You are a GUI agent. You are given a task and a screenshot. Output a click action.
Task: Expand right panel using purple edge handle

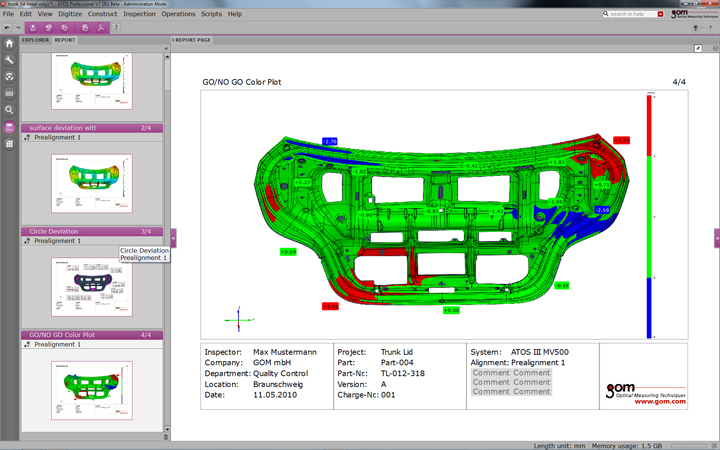pos(716,237)
